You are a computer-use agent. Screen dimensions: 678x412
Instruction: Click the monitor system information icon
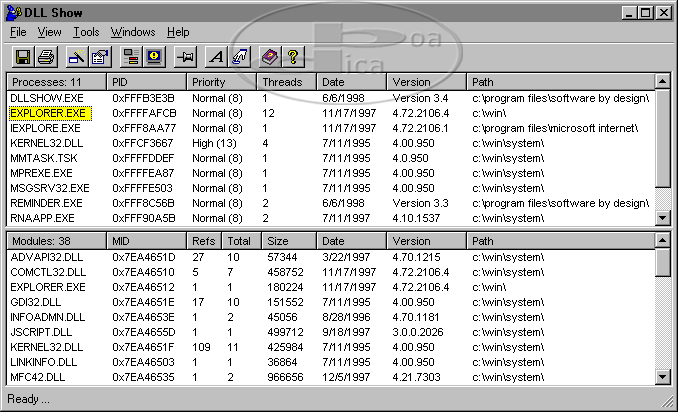153,56
